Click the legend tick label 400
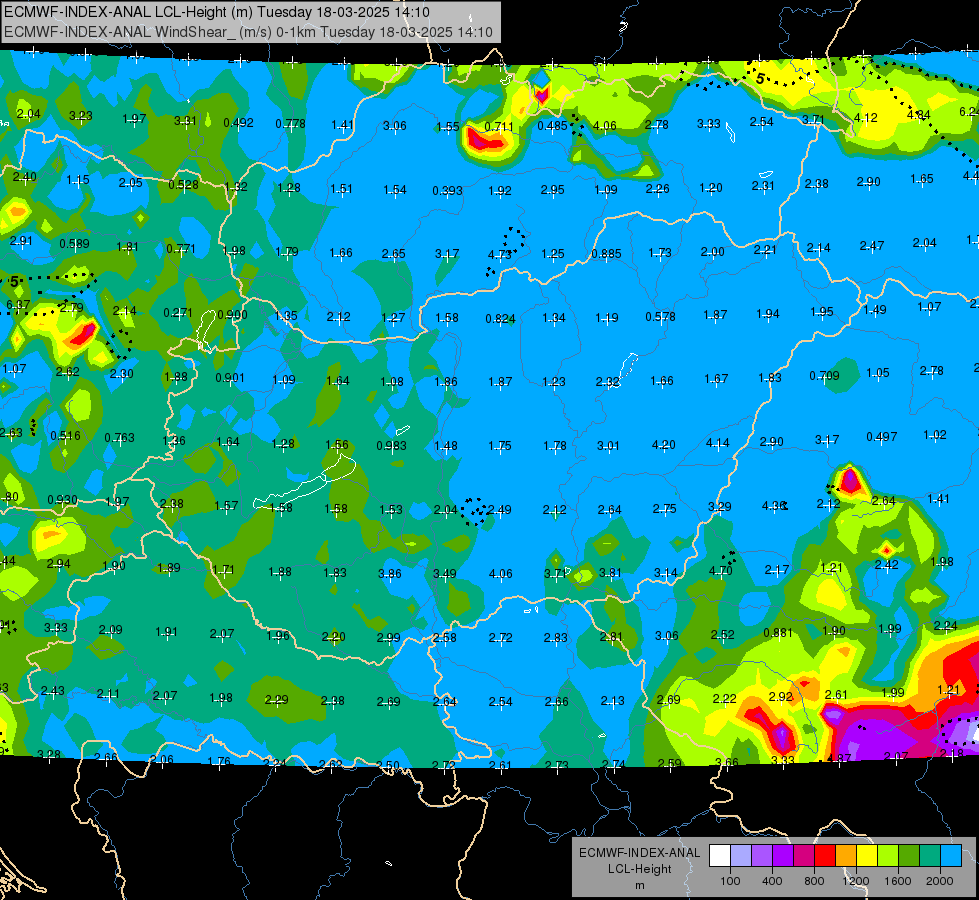The width and height of the screenshot is (979, 900). (772, 881)
